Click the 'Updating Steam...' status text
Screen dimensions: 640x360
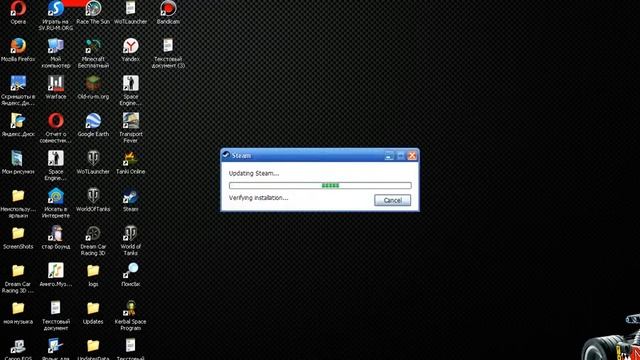pos(254,173)
